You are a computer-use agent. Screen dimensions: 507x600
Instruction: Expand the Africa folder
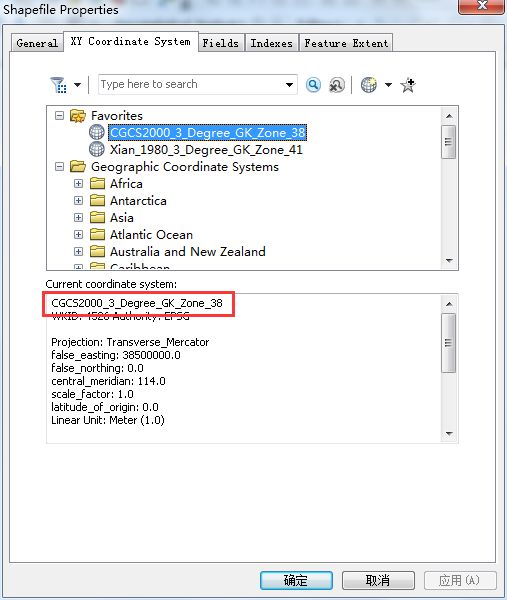coord(78,183)
